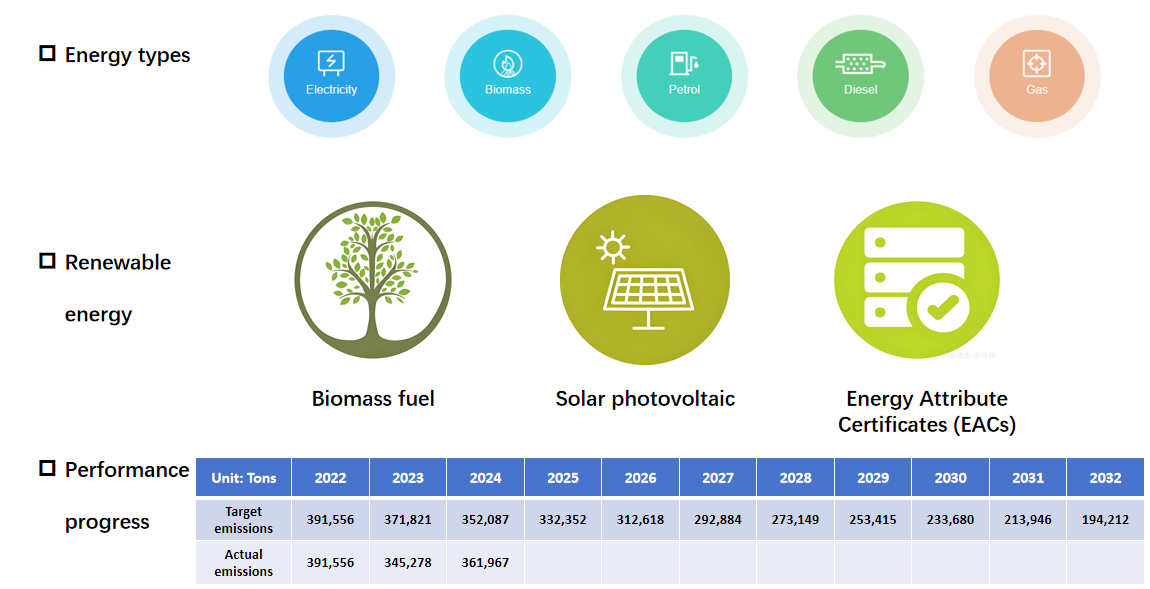Select the Biomass fuel tree icon
This screenshot has width=1150, height=589.
pyautogui.click(x=373, y=280)
